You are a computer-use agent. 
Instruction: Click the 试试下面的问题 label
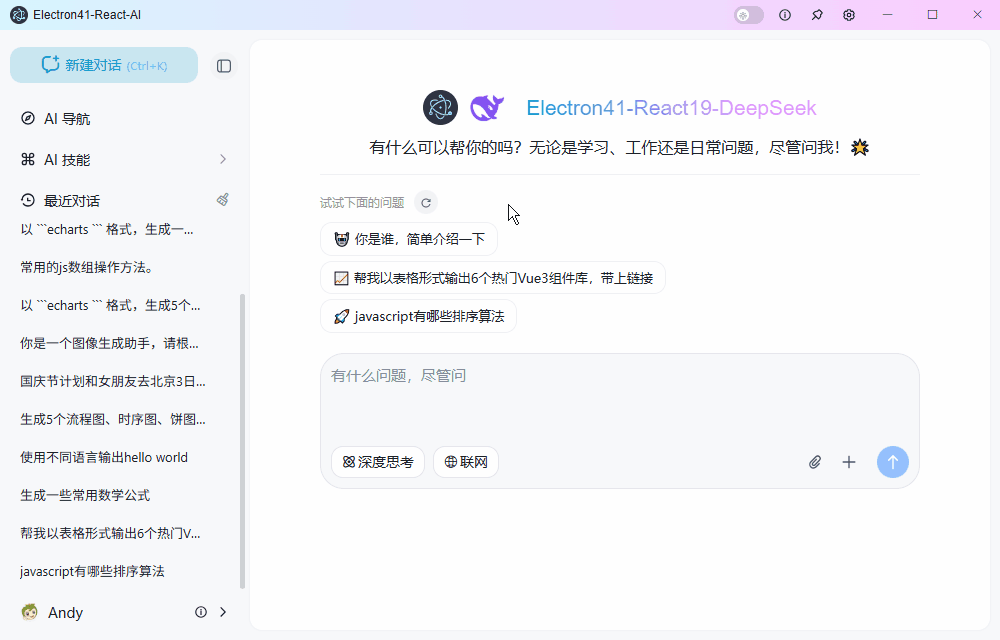pos(362,203)
